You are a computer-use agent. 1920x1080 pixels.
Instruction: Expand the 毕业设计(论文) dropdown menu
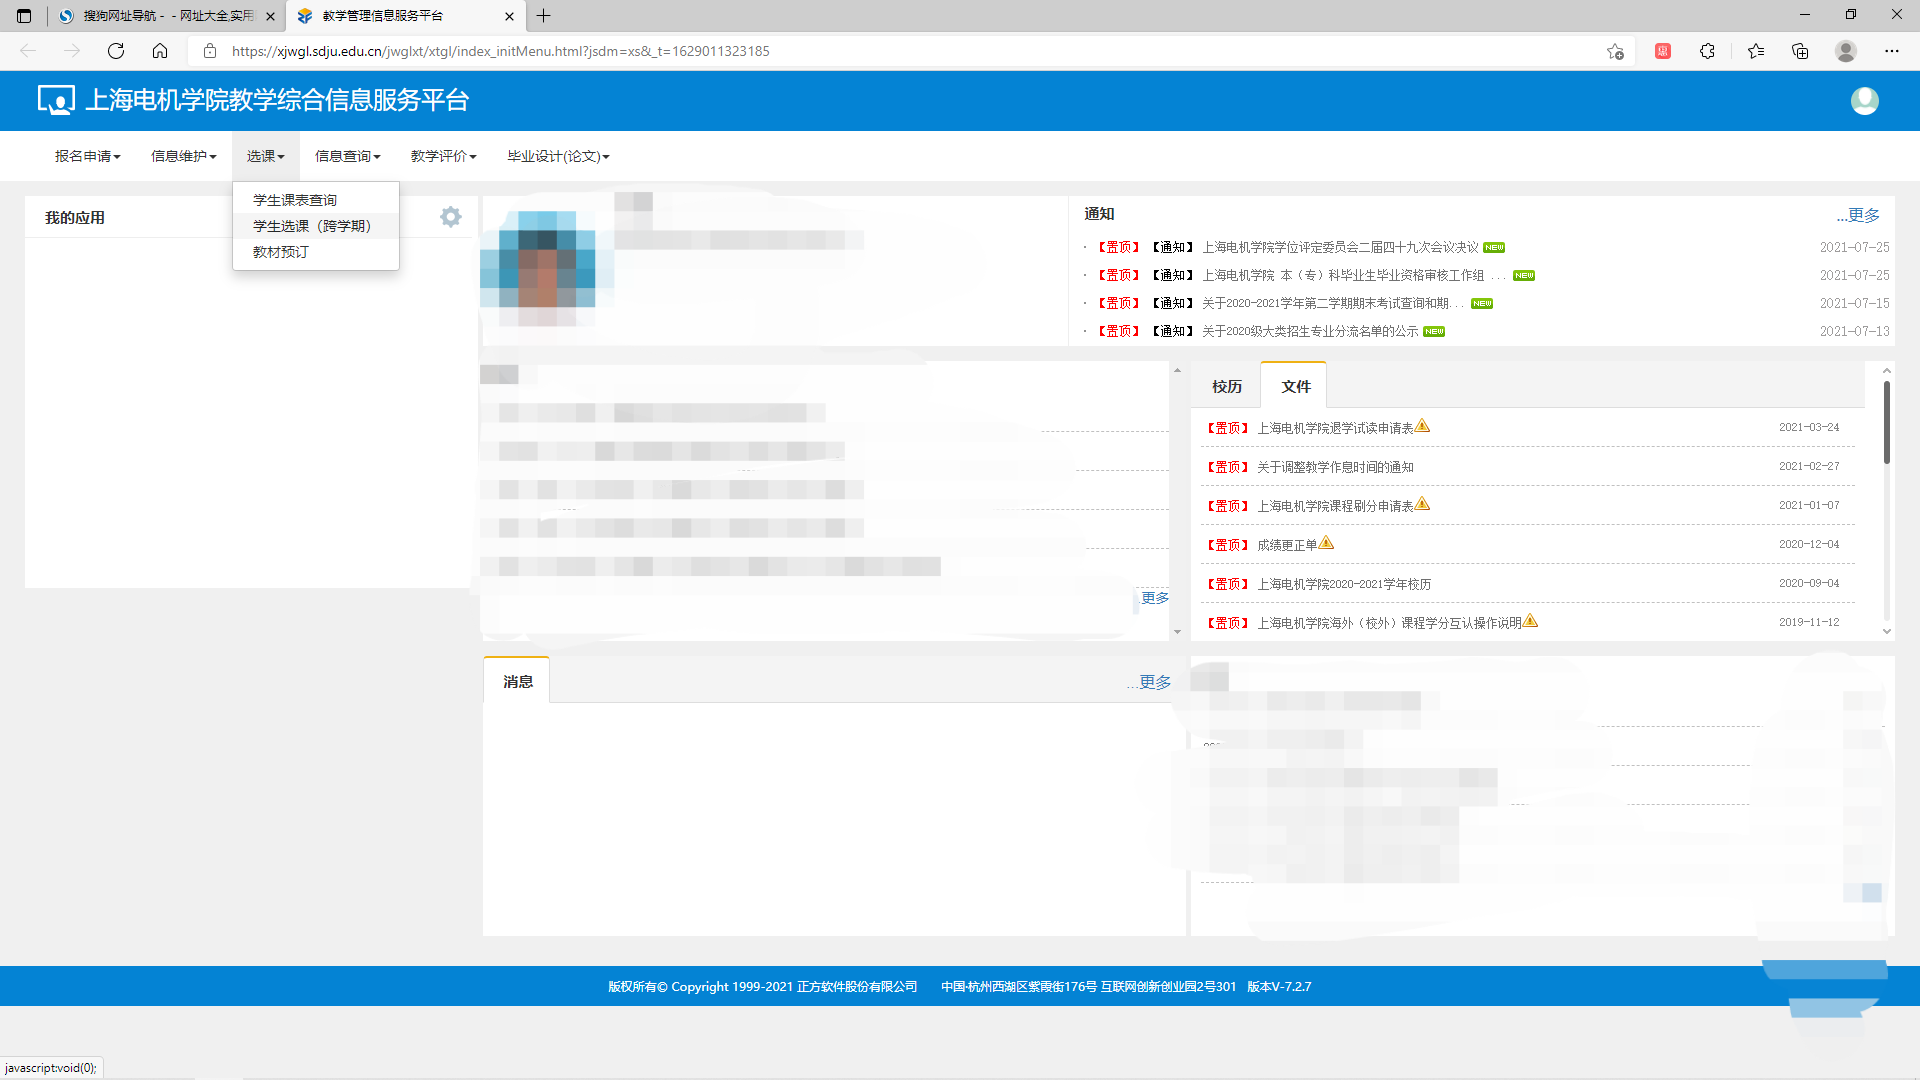[x=557, y=156]
